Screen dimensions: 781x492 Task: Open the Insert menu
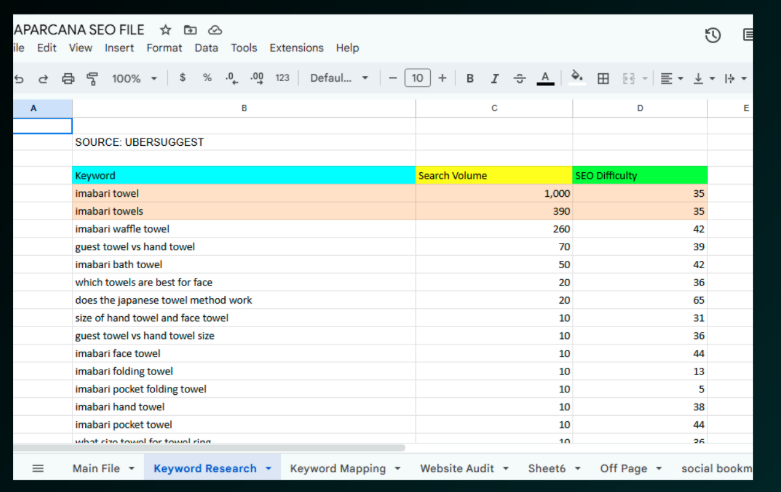tap(119, 48)
